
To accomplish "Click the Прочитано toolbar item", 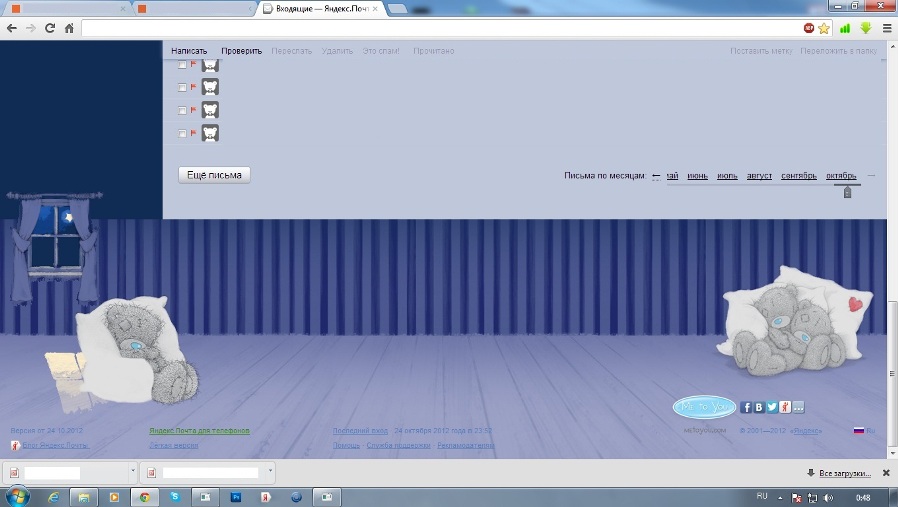I will point(434,51).
